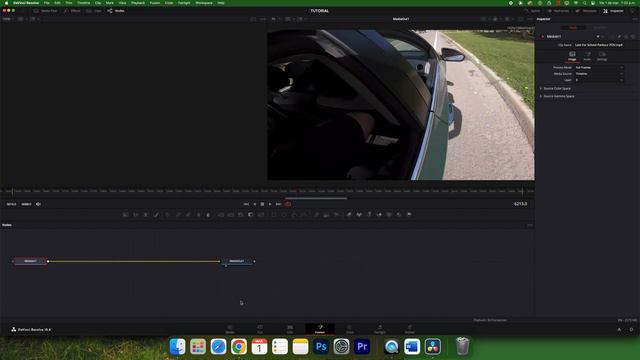Viewport: 640px width, 360px height.
Task: Select the MediaIn1 node
Action: (30, 261)
